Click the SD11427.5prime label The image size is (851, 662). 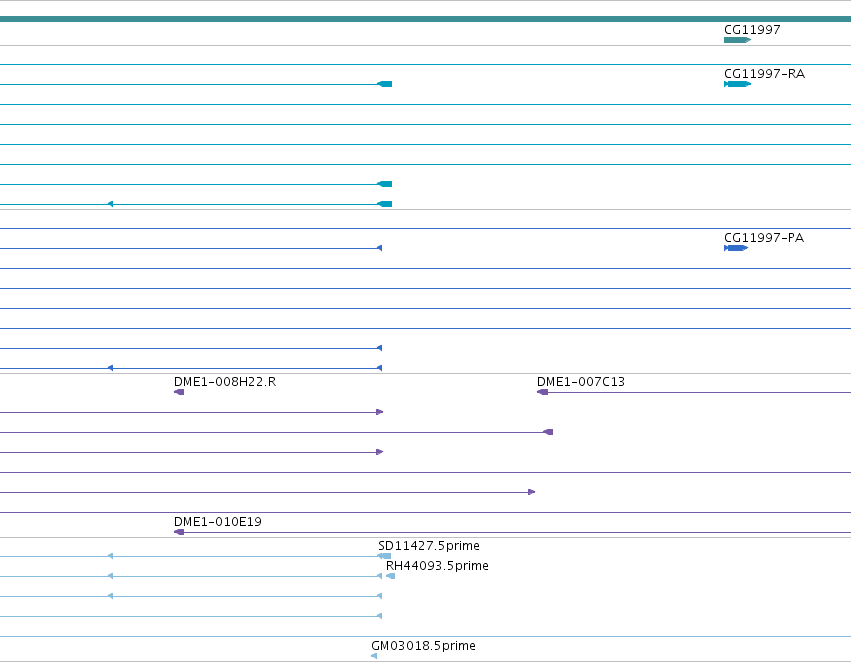[429, 546]
